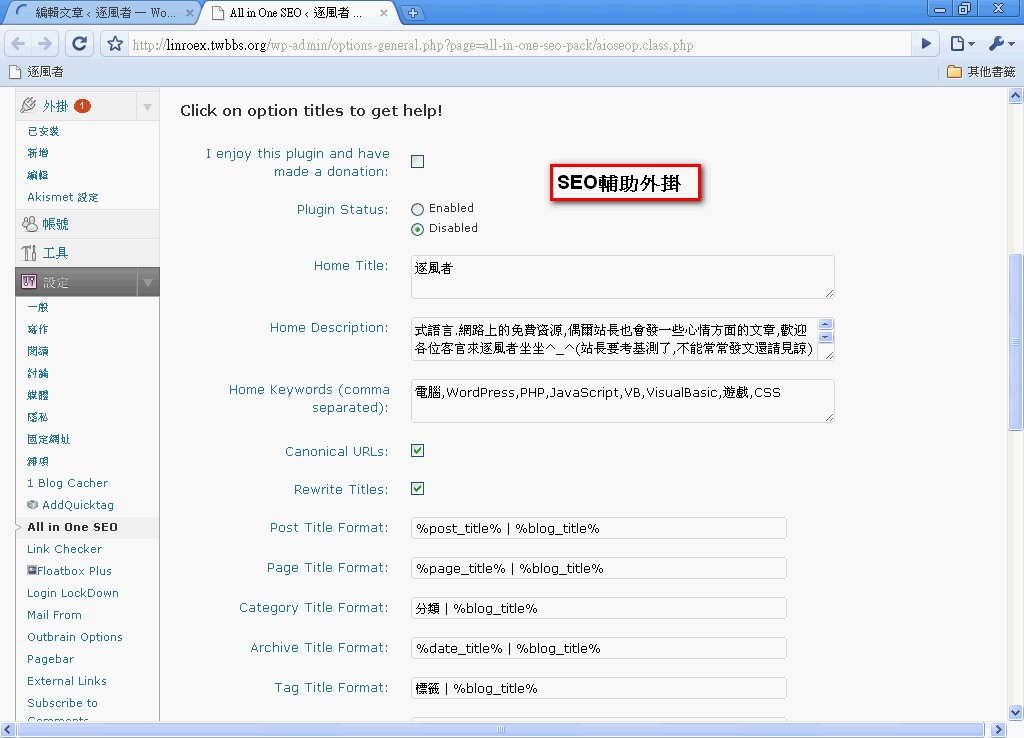1024x738 pixels.
Task: Click the page vertical scrollbar down arrow
Action: pyautogui.click(x=1015, y=713)
